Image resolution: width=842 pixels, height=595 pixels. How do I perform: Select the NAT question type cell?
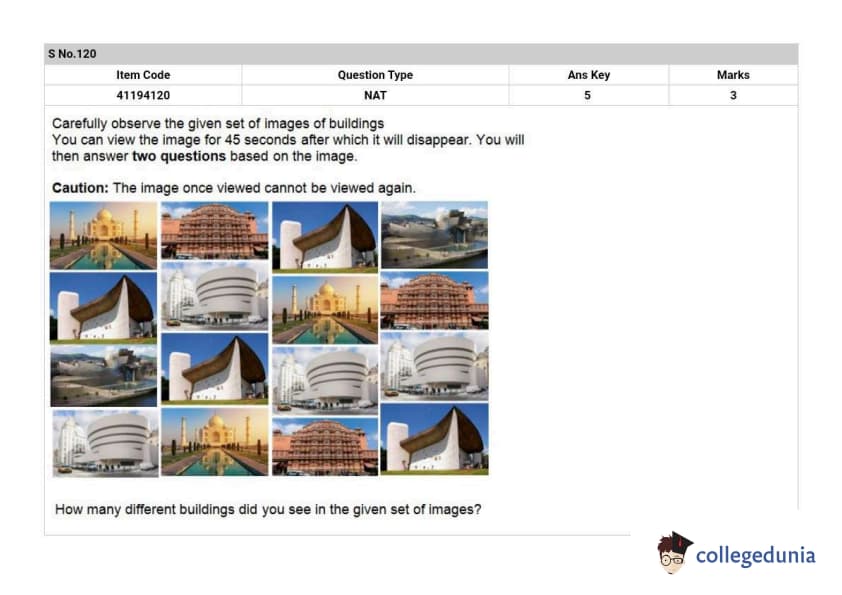pos(375,96)
